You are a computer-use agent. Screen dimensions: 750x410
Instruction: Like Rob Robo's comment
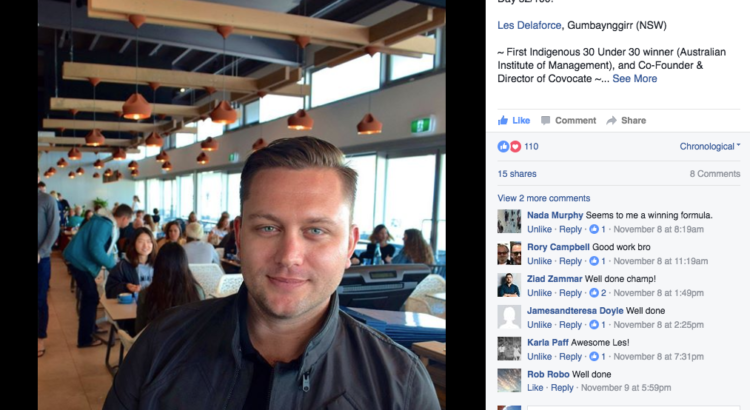tap(535, 388)
